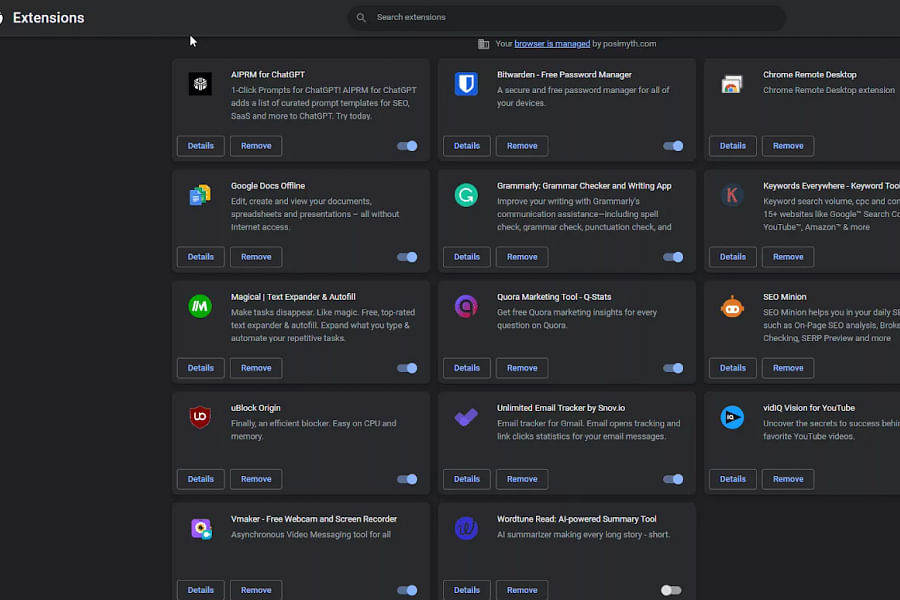
Task: Click the Wordtune Read extension icon
Action: (466, 528)
